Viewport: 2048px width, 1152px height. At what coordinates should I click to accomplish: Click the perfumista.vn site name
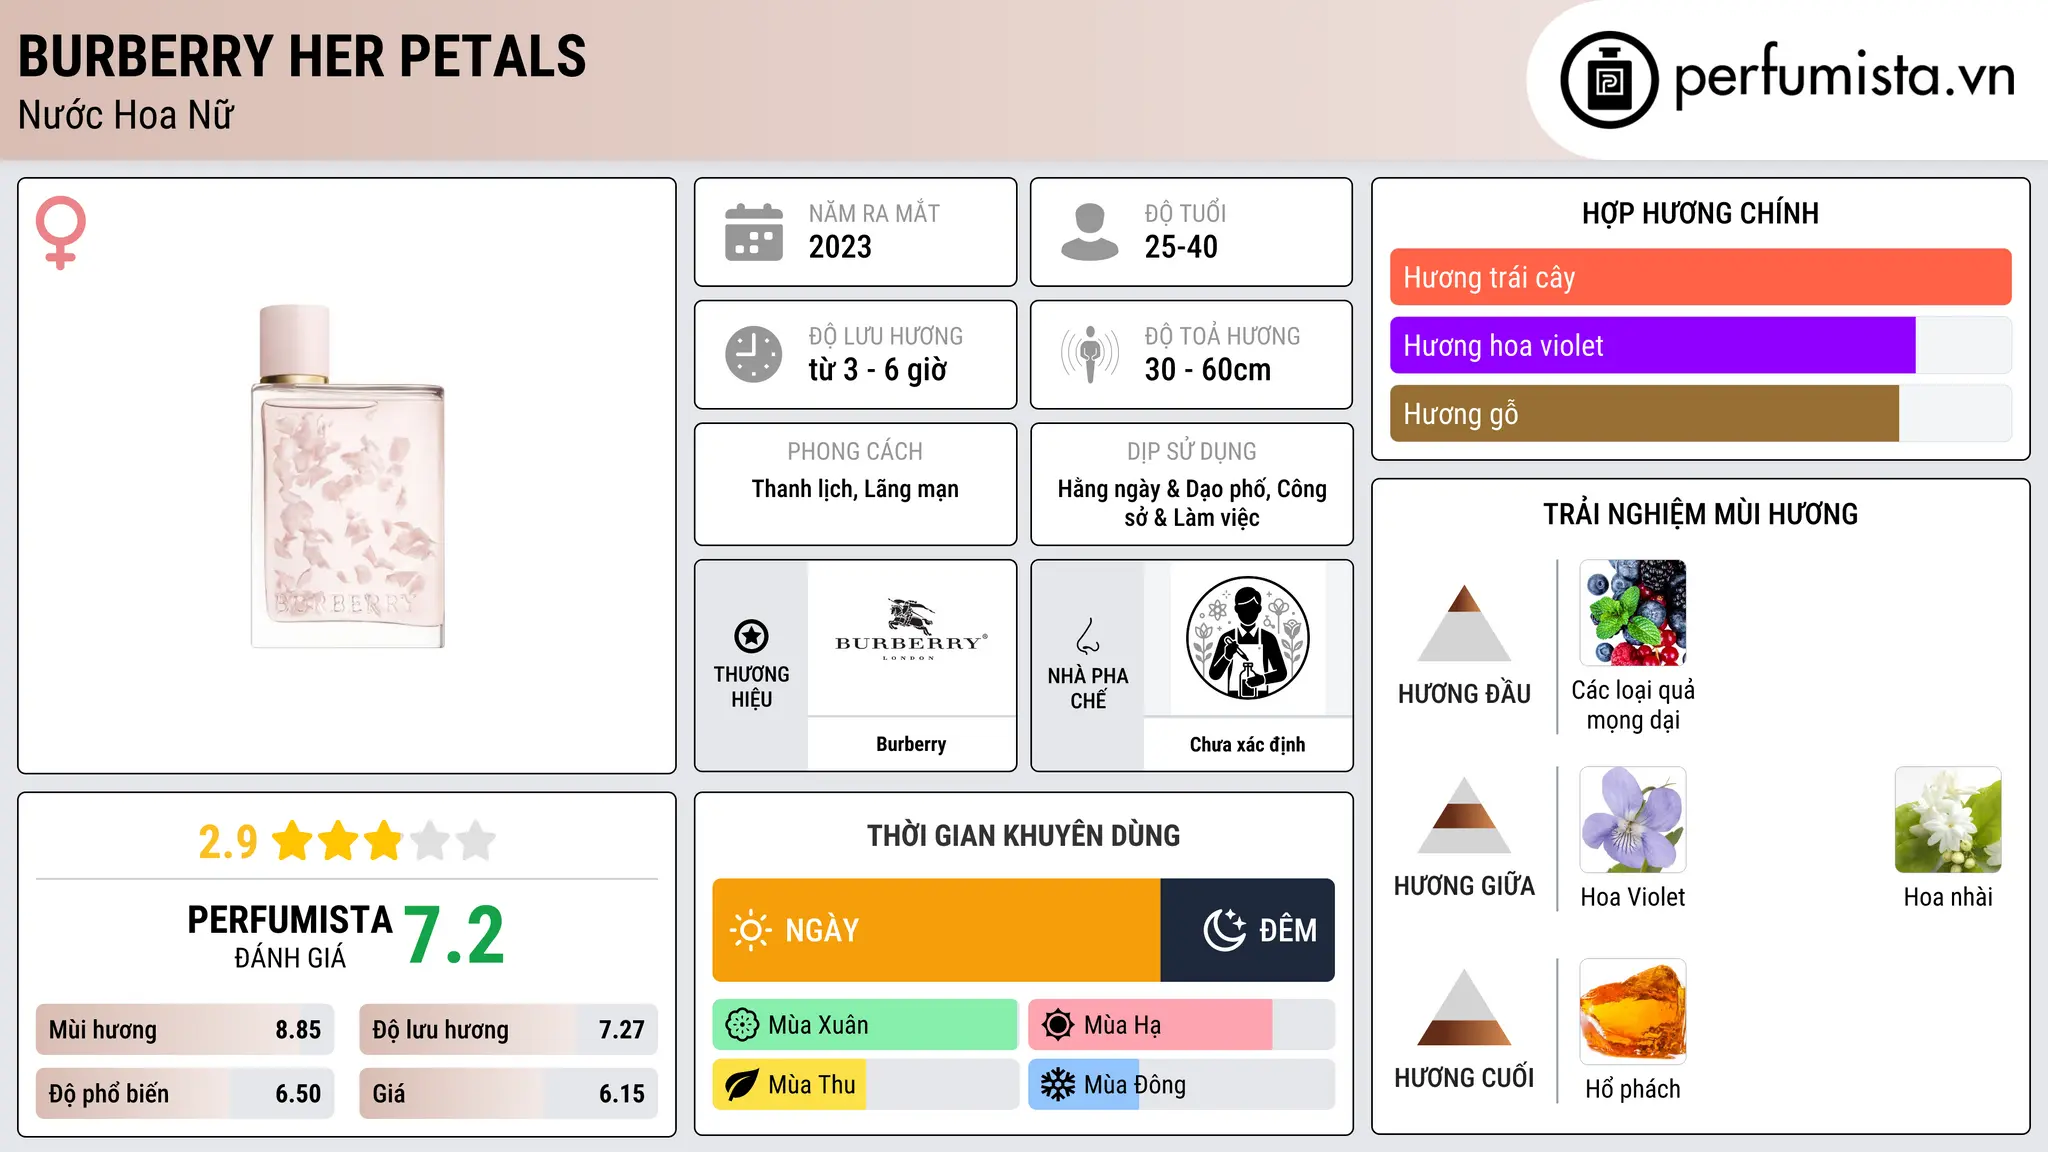coord(1844,75)
